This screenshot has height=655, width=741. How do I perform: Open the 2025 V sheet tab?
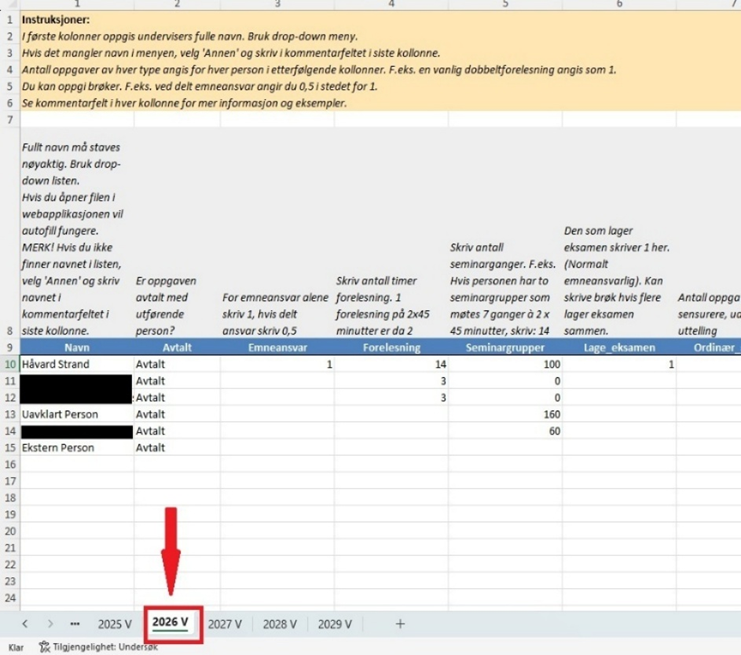click(114, 624)
